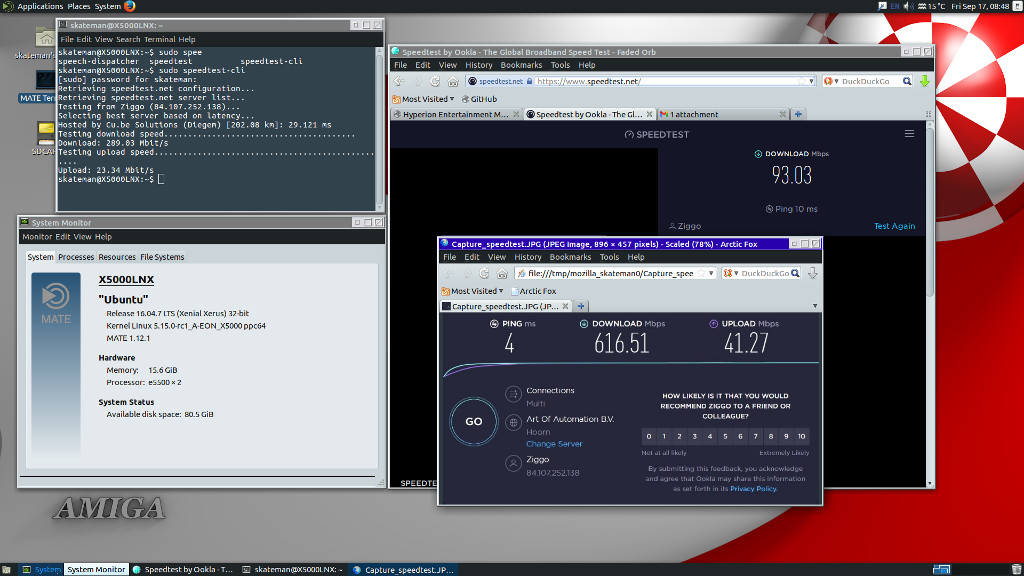The width and height of the screenshot is (1024, 576).
Task: Open URL history dropdown in Faded Orb
Action: (811, 81)
